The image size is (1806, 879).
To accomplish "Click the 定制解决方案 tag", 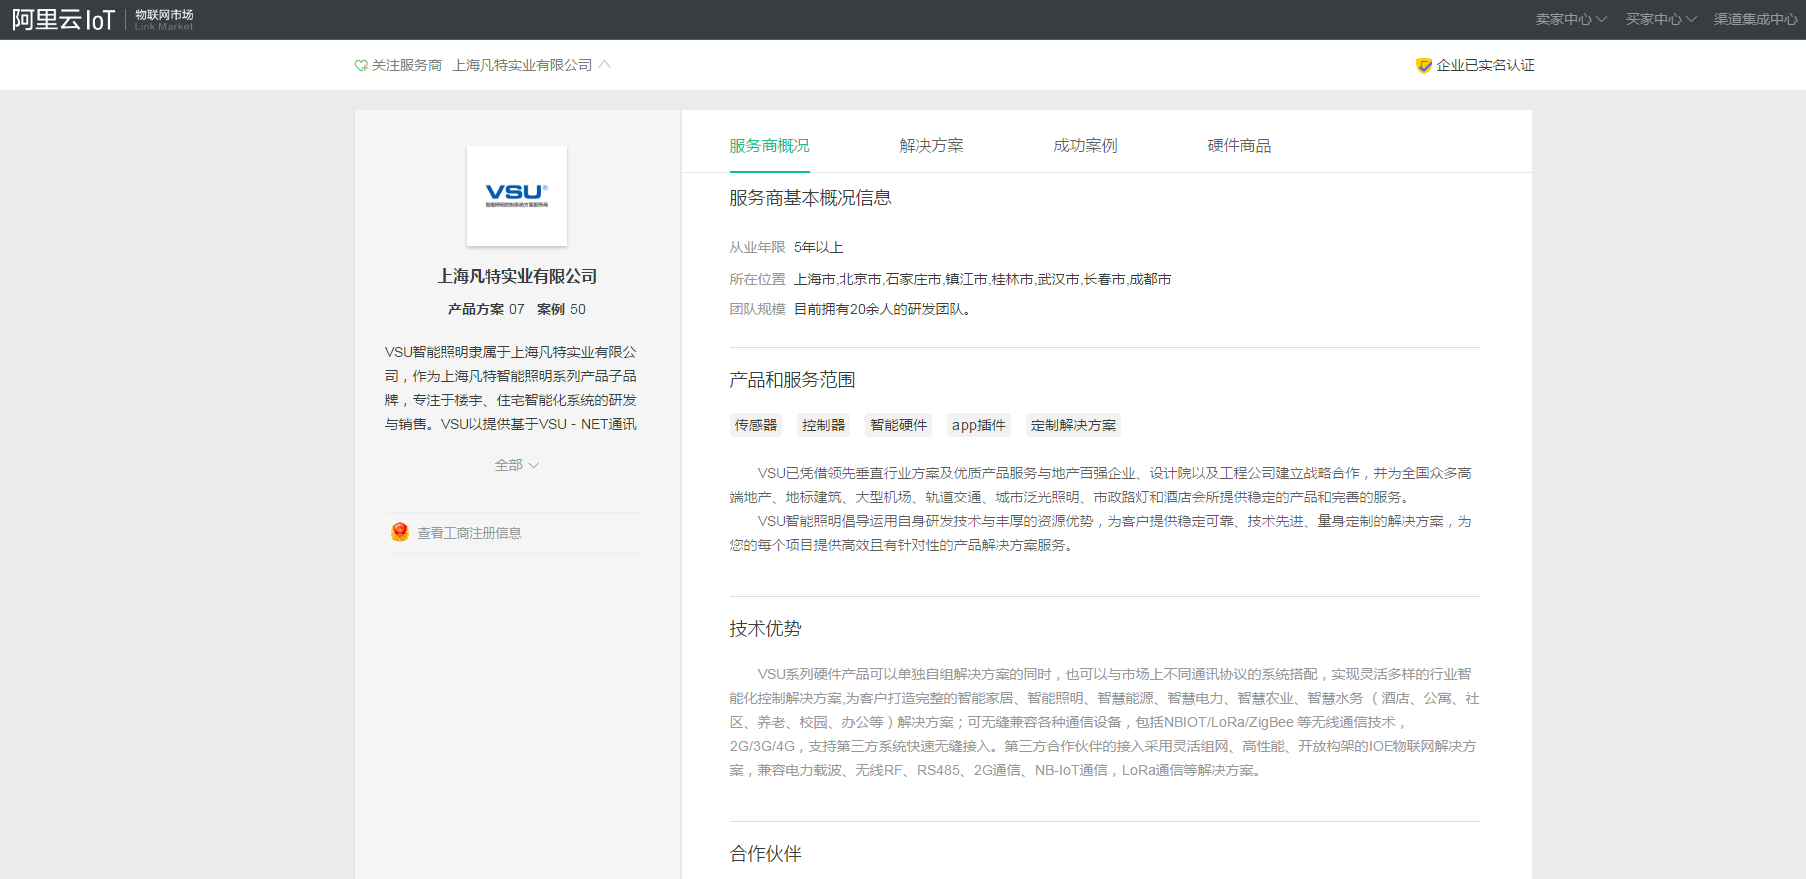I will coord(1073,425).
